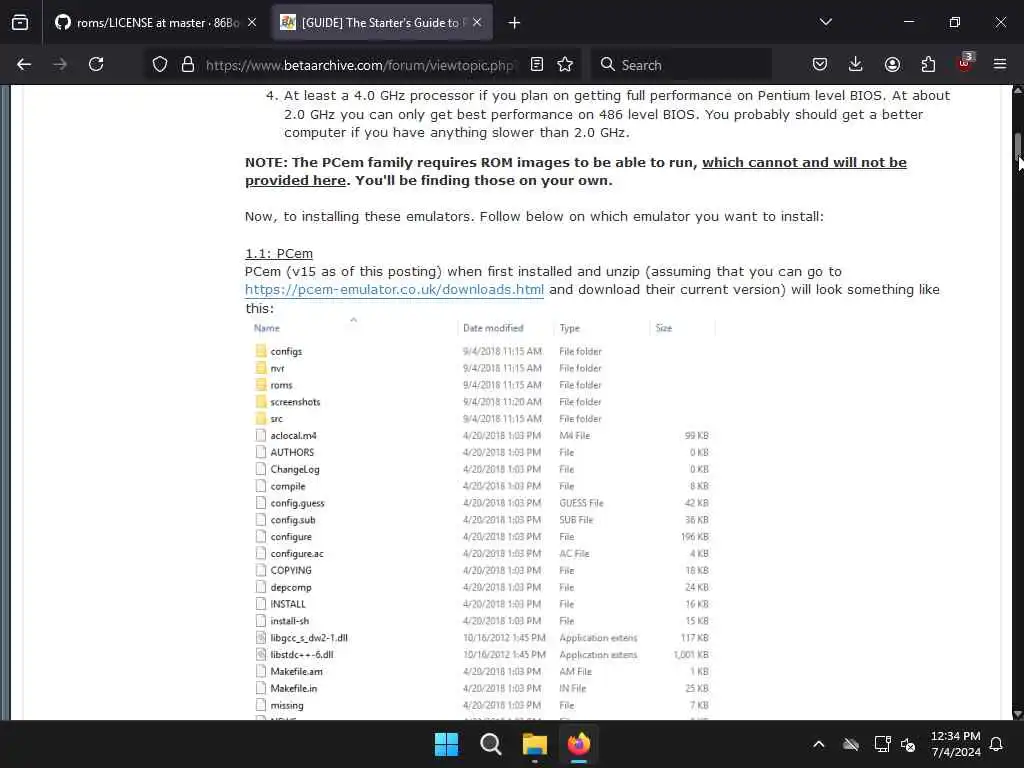Click the scrollbar down arrow
Viewport: 1024px width, 768px height.
1017,714
